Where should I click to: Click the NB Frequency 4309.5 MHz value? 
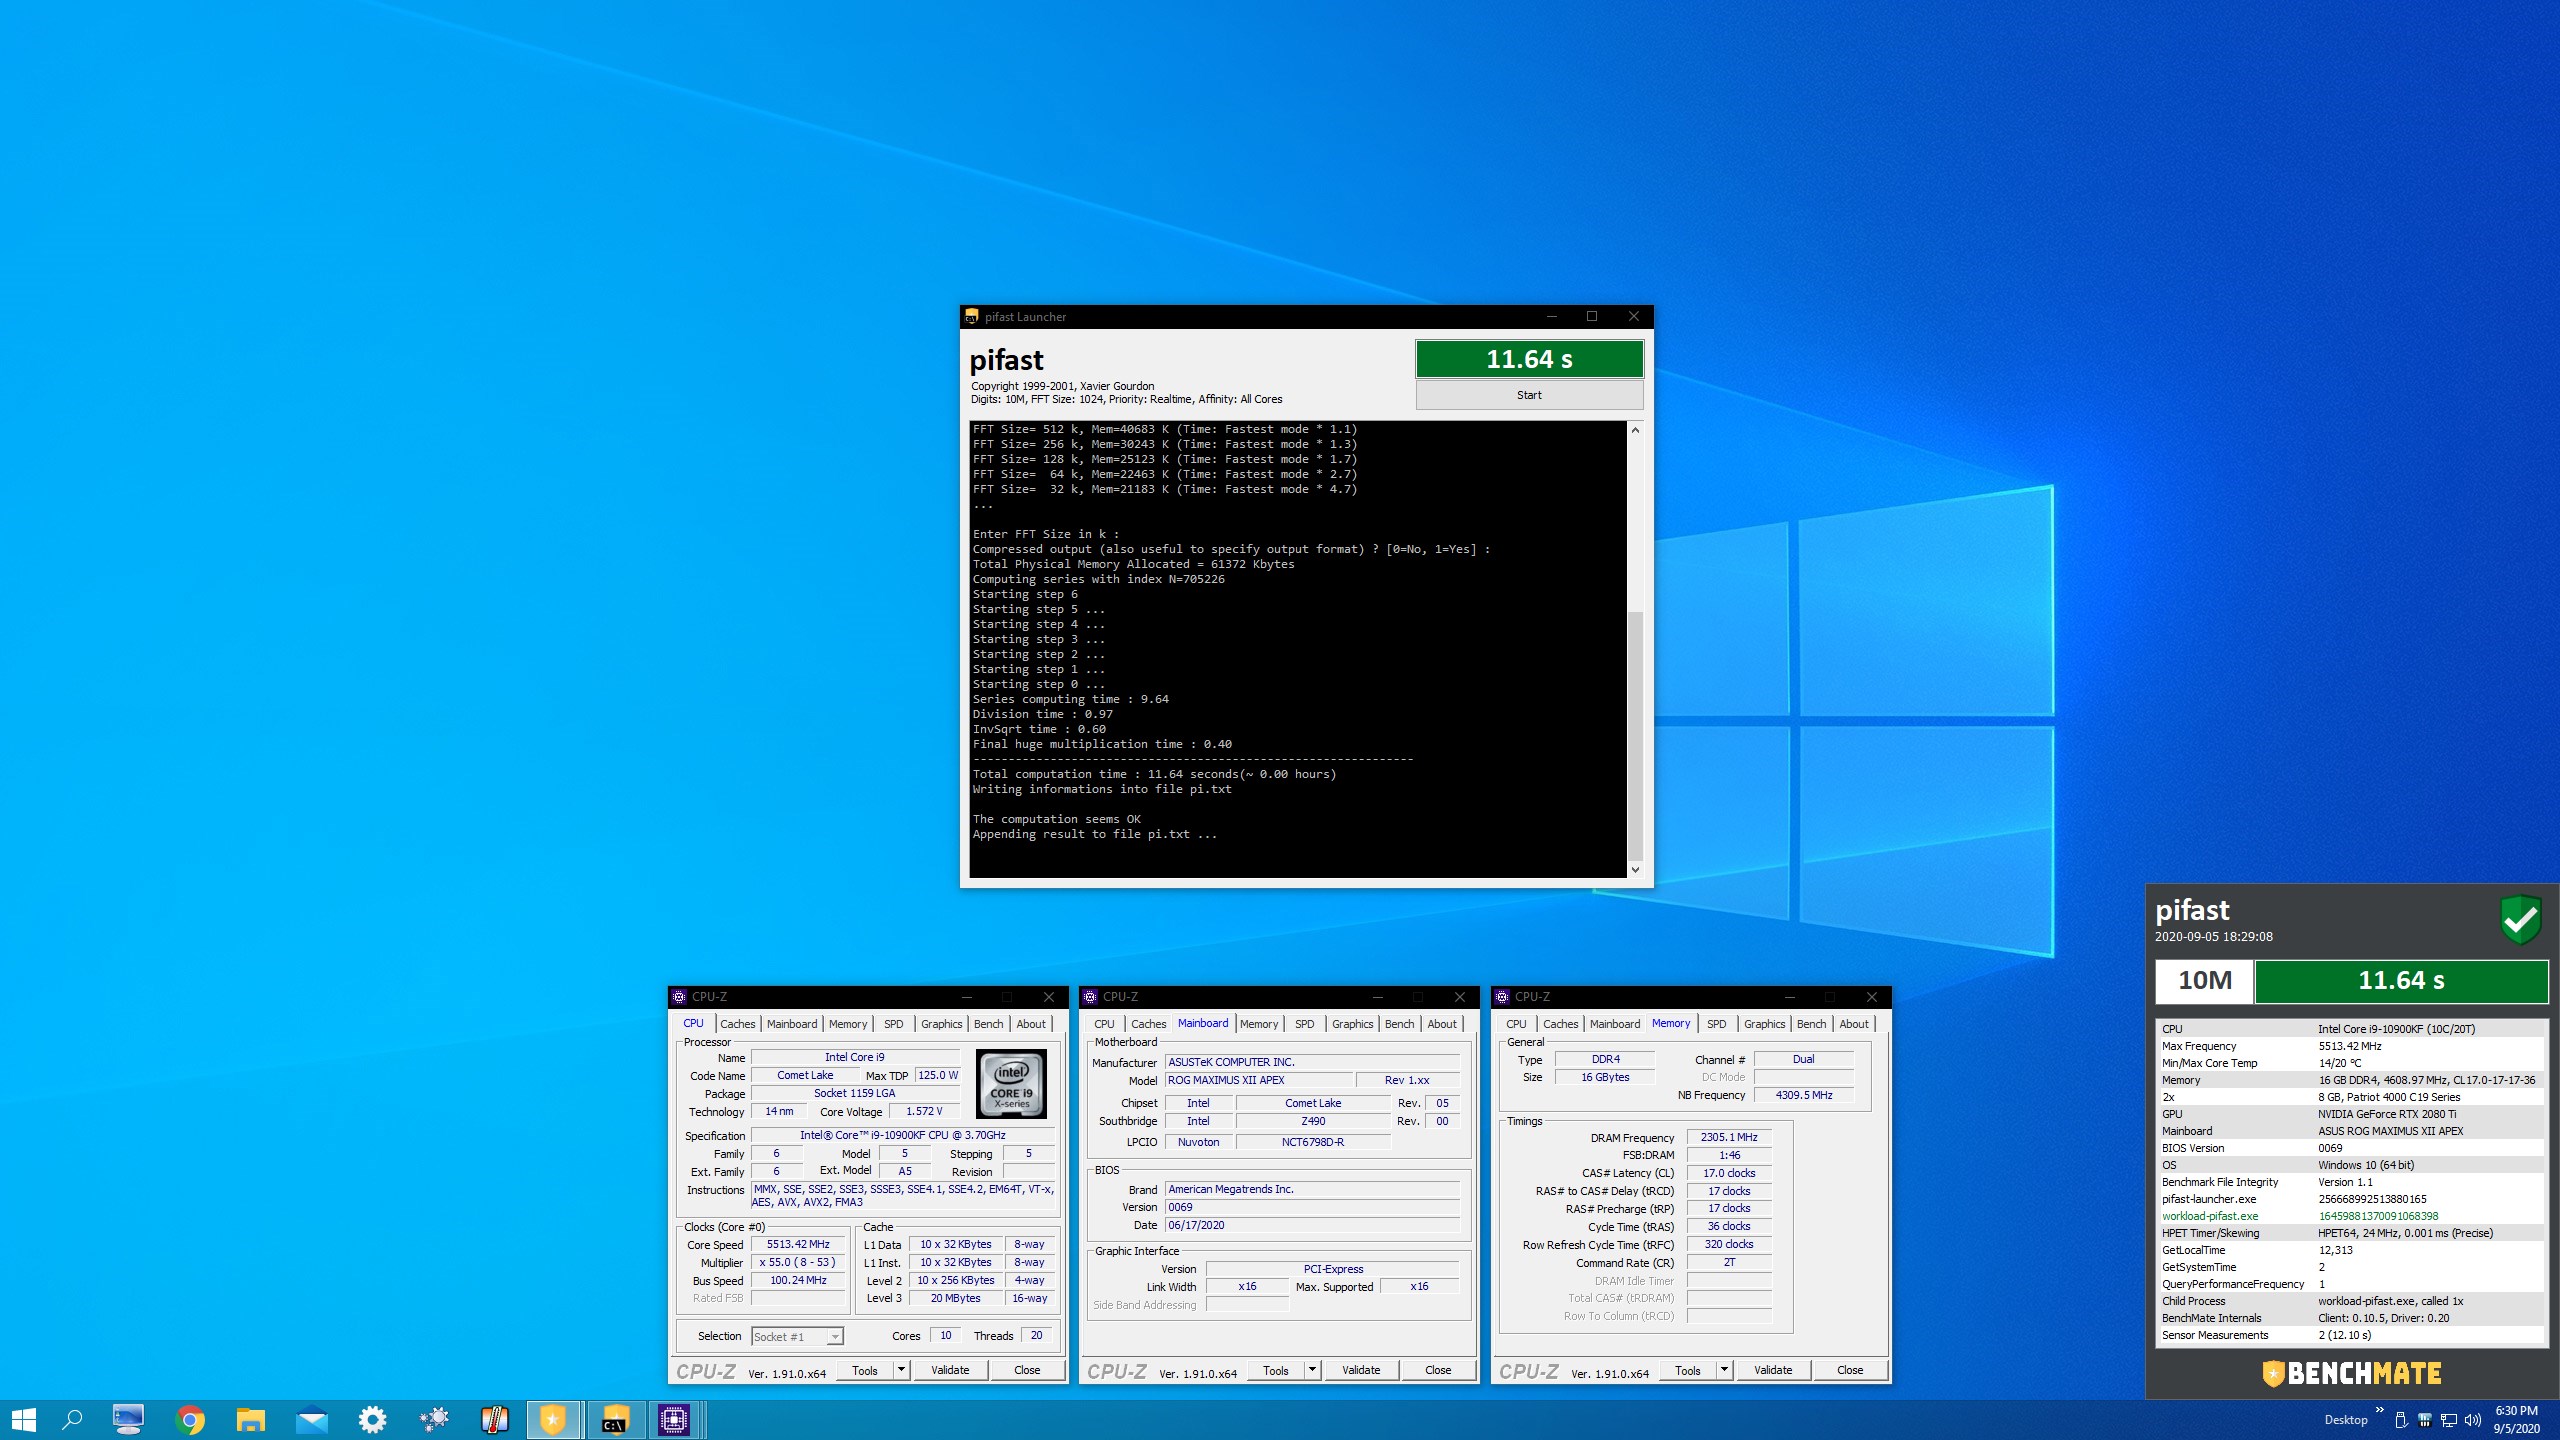[x=1803, y=1095]
